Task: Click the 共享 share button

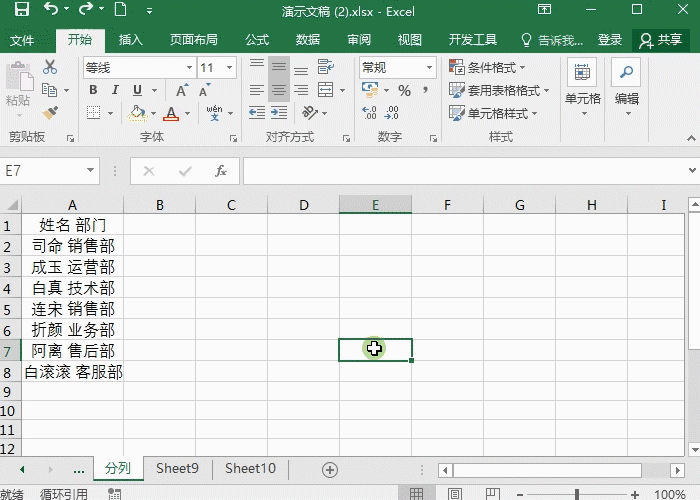Action: [660, 40]
